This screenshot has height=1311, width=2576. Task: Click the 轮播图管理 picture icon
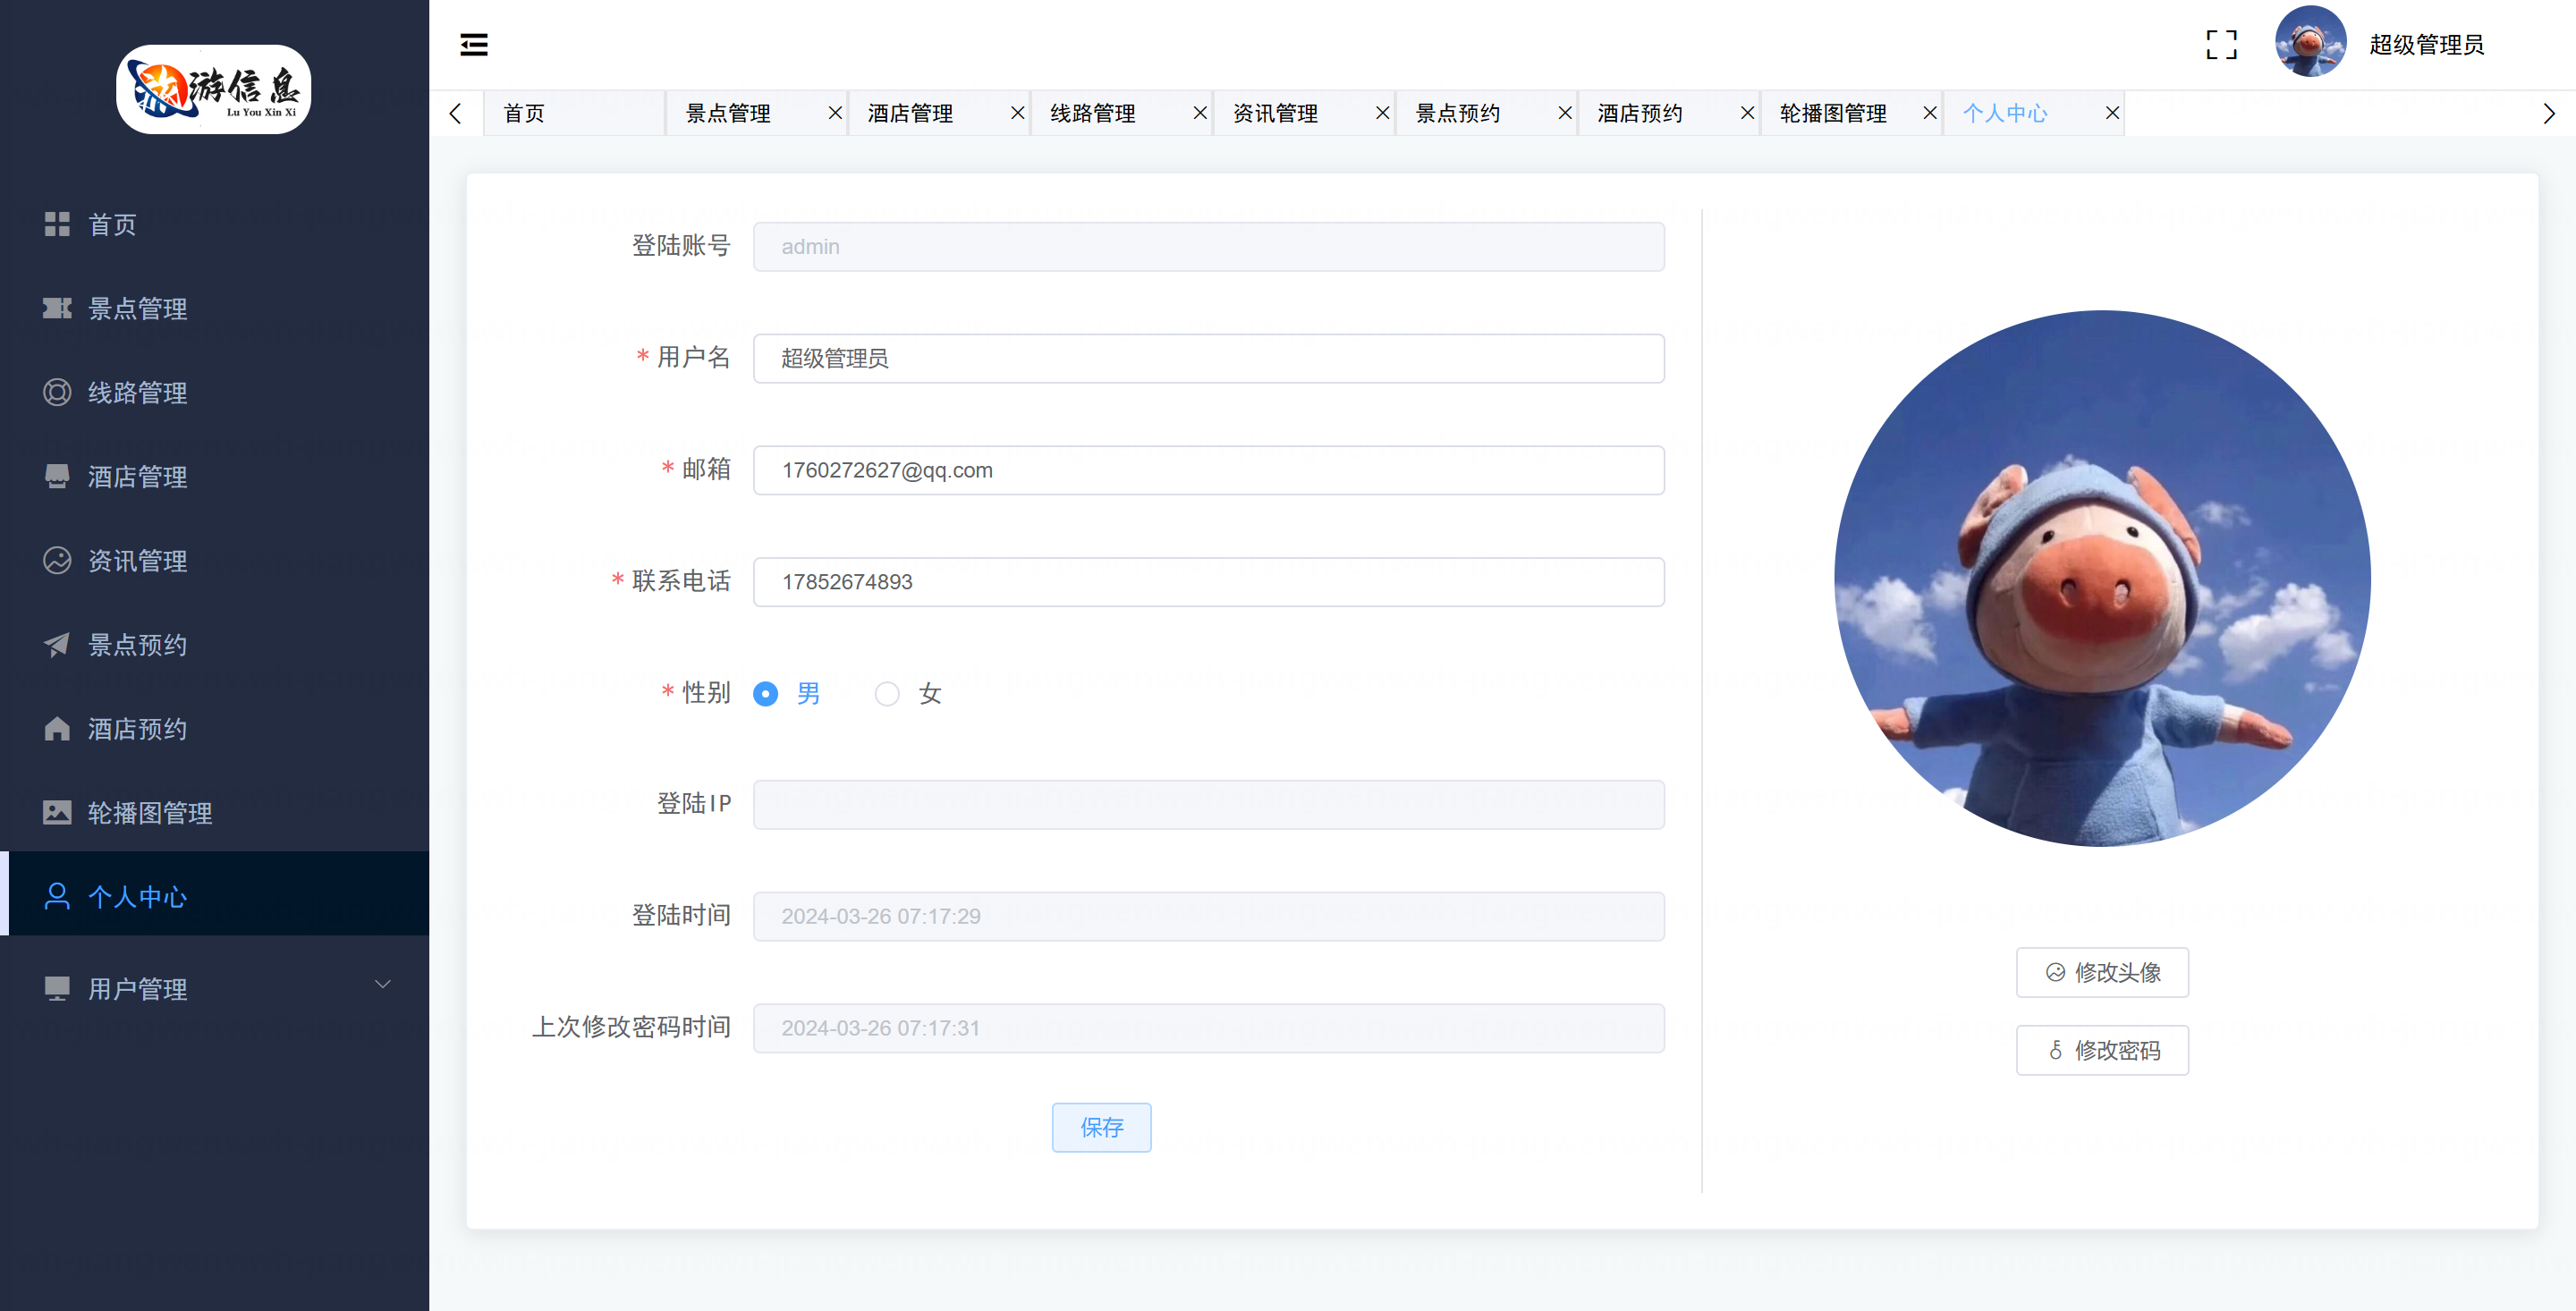[x=57, y=812]
